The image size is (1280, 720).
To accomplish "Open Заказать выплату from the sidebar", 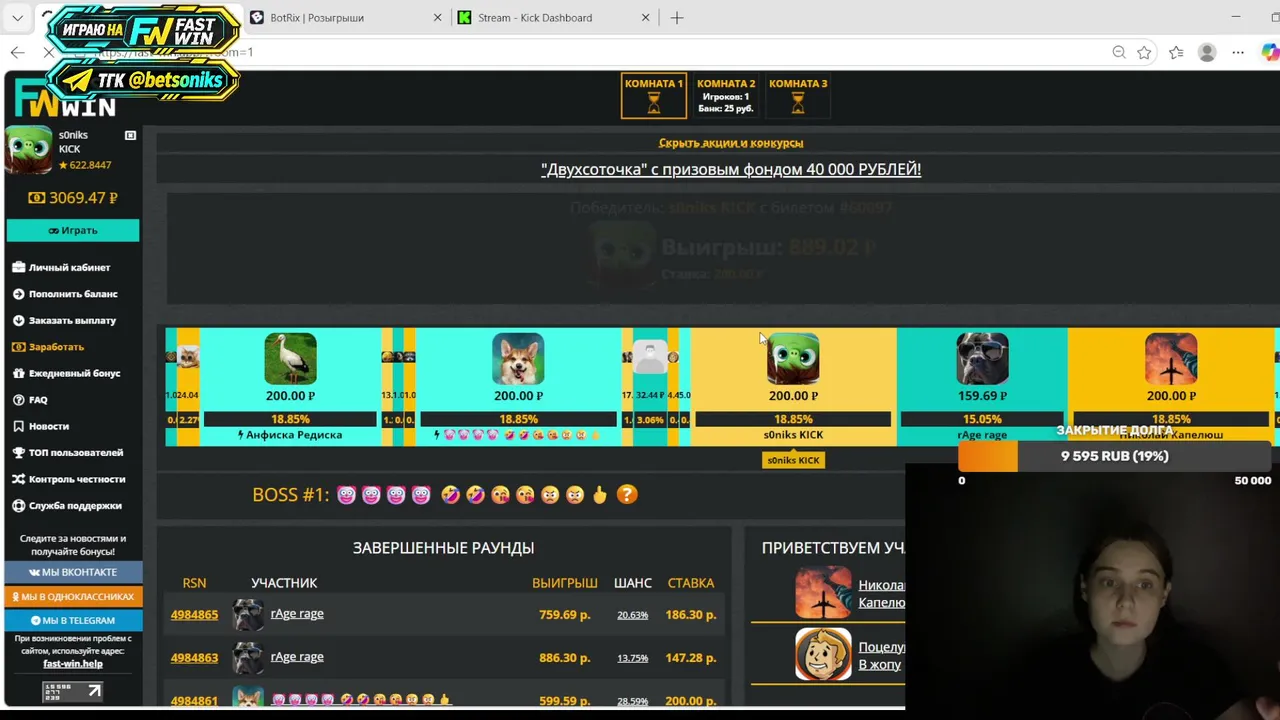I will tap(64, 320).
